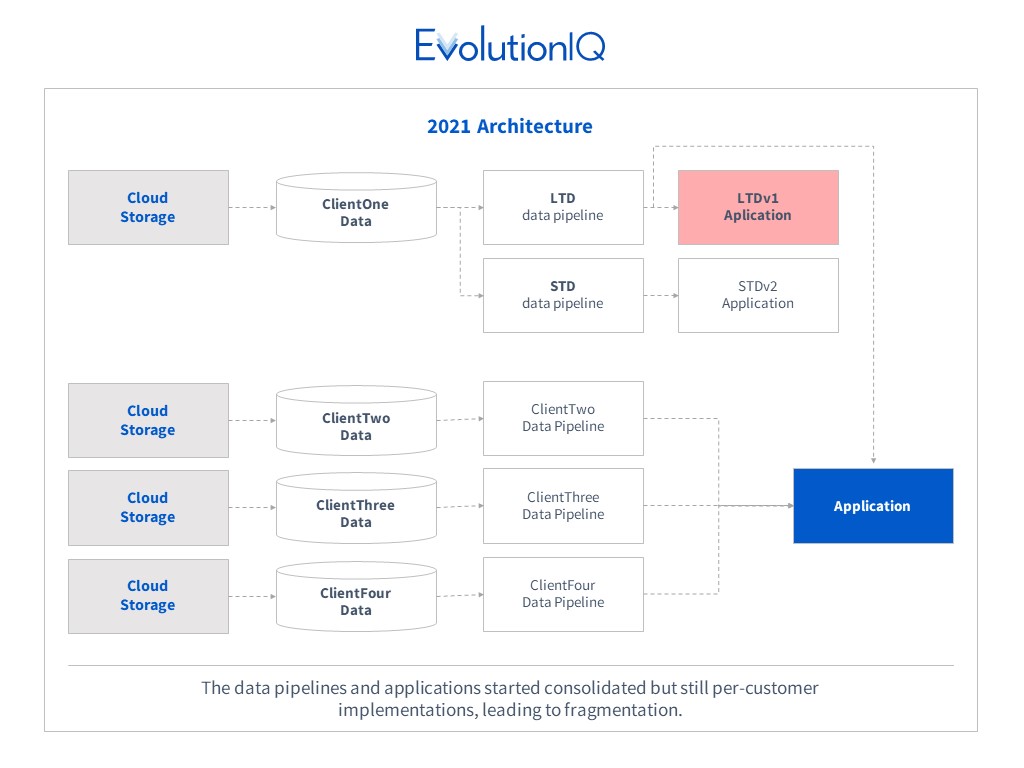Click the Cloud Storage box feeding ClientOne Data

pos(148,208)
